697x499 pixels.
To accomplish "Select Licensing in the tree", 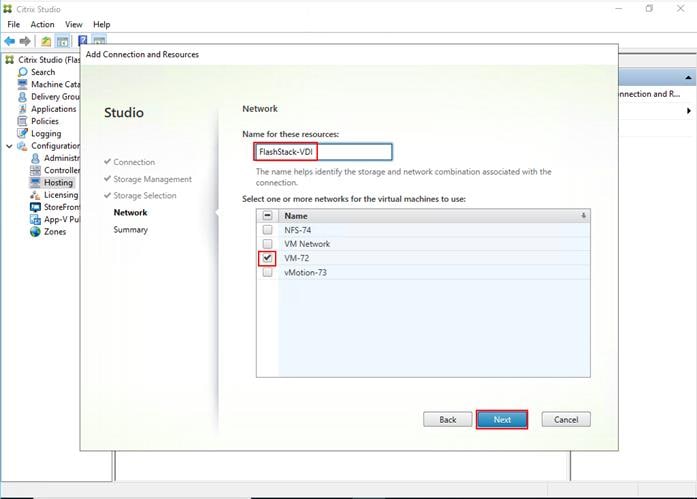I will click(61, 195).
